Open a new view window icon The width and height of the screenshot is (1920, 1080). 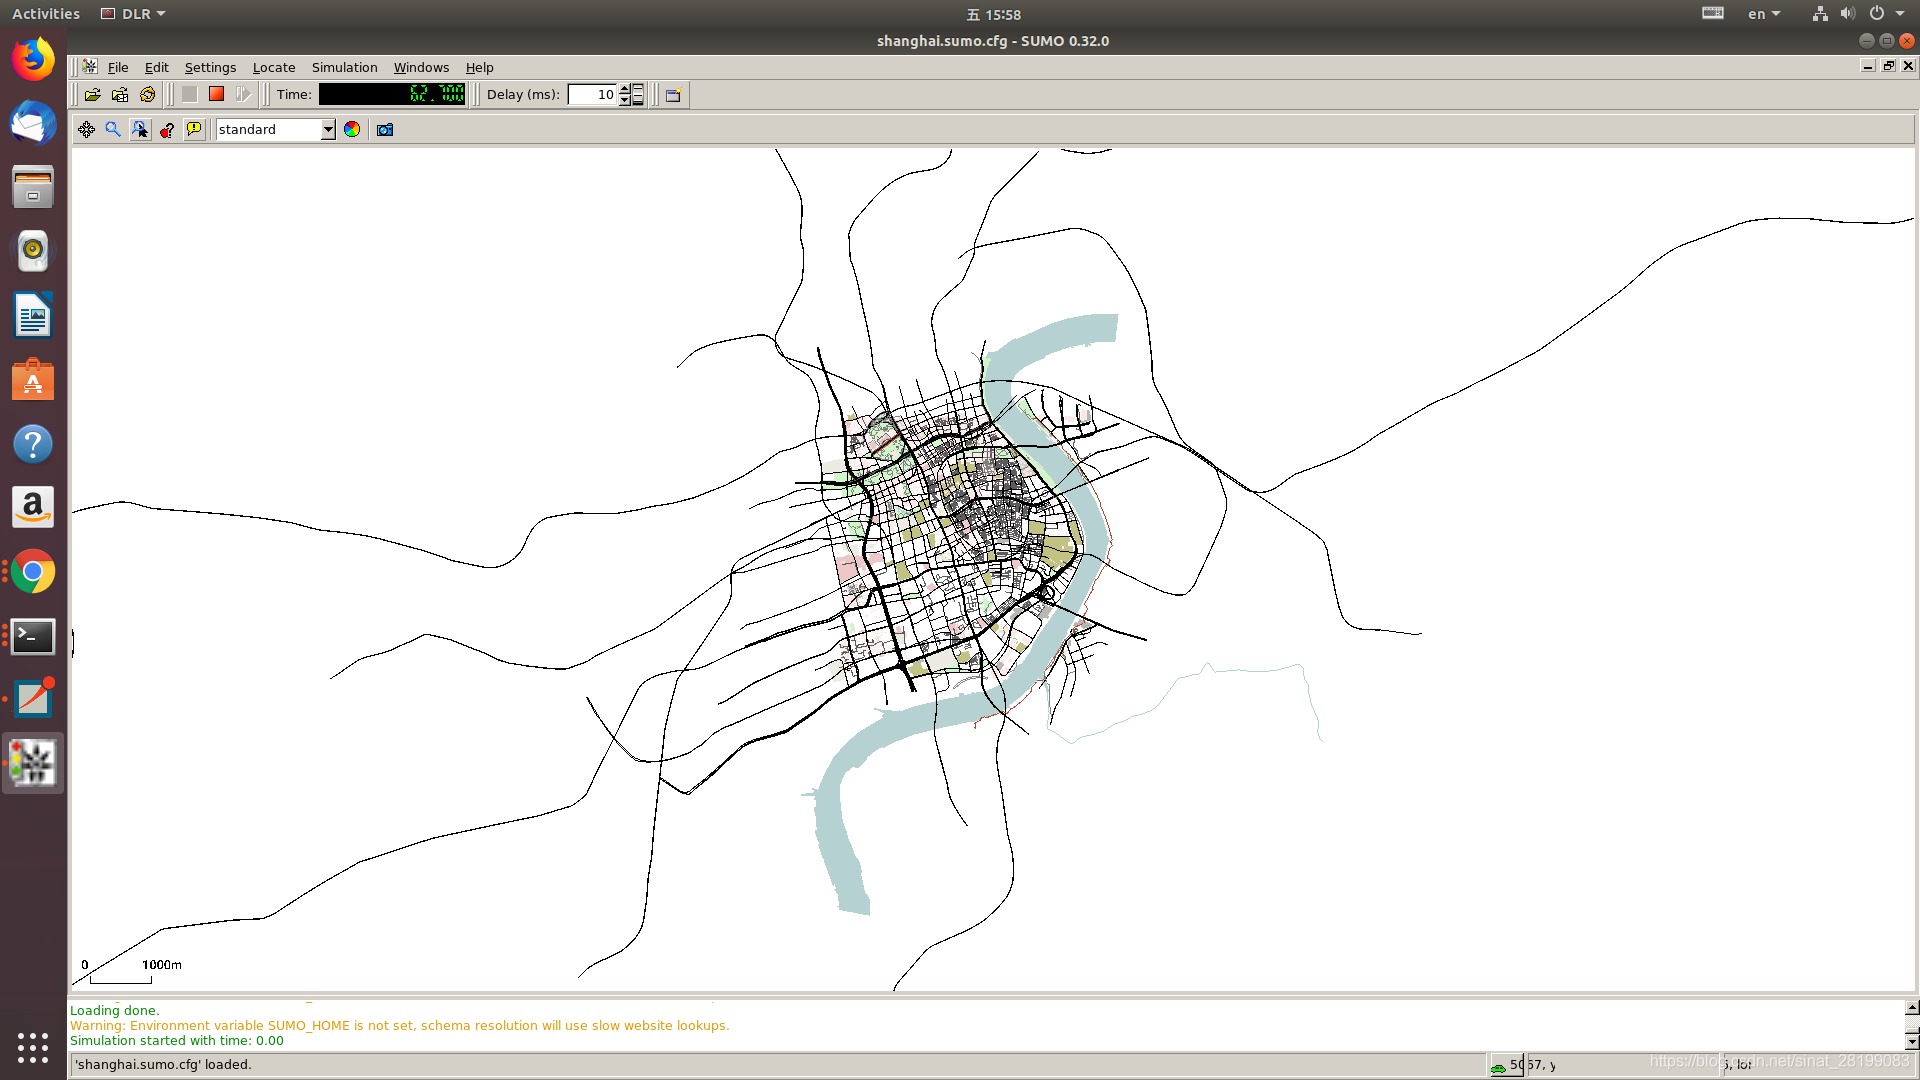pyautogui.click(x=673, y=94)
